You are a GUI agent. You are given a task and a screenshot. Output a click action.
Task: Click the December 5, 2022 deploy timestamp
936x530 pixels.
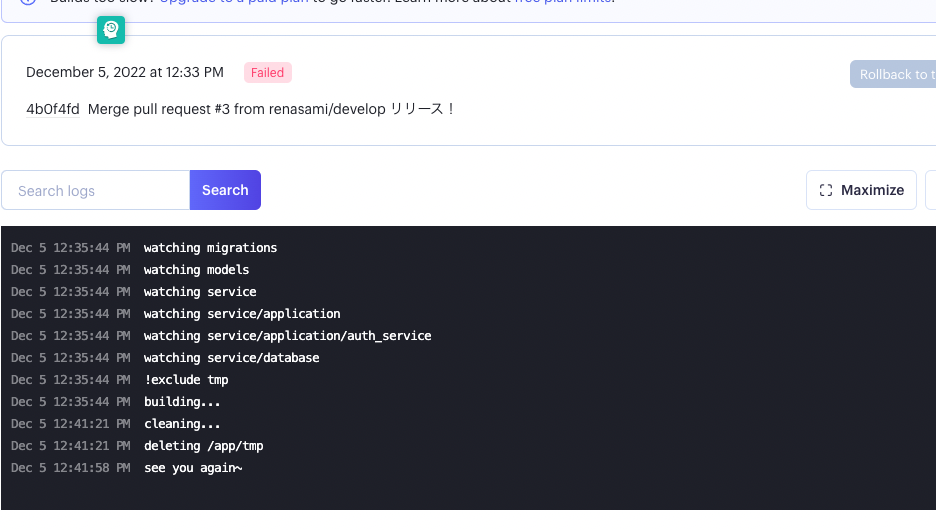click(125, 72)
